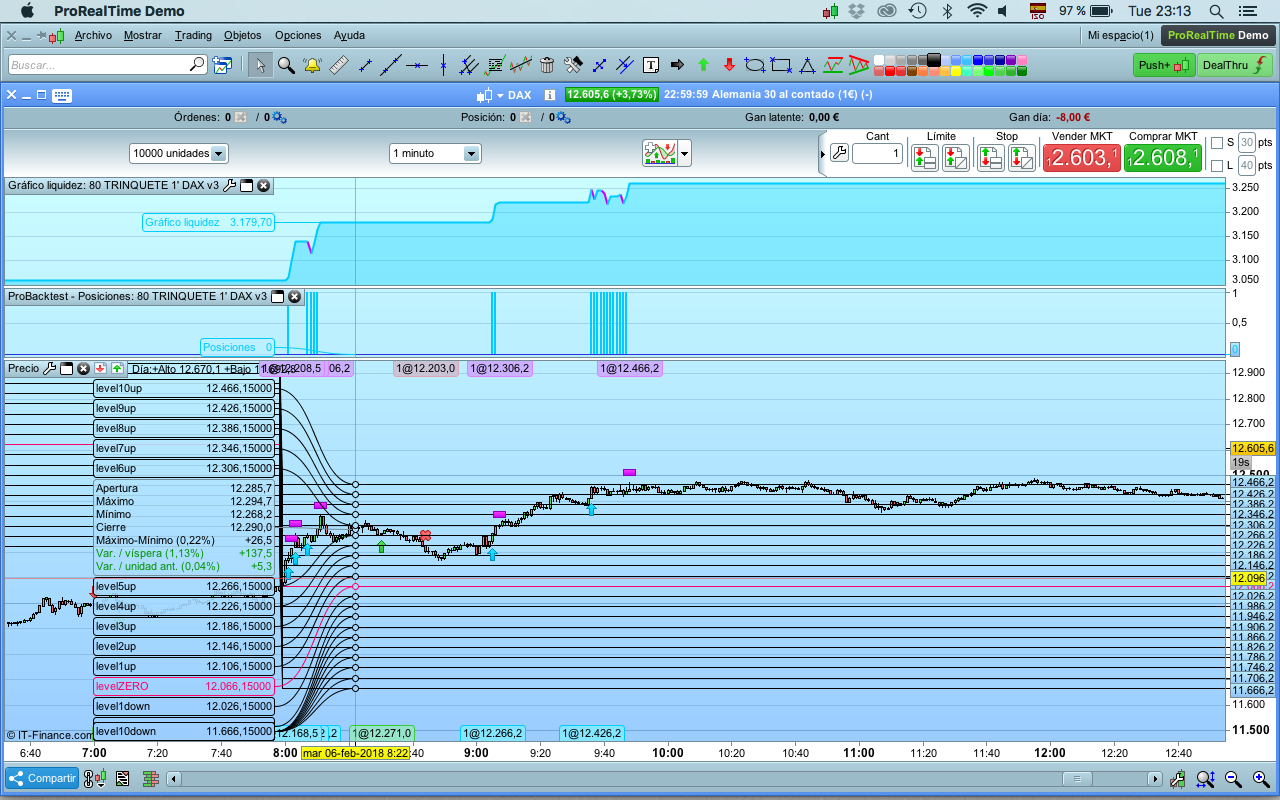Click the info icon next to DAX
The width and height of the screenshot is (1280, 800).
tap(549, 95)
